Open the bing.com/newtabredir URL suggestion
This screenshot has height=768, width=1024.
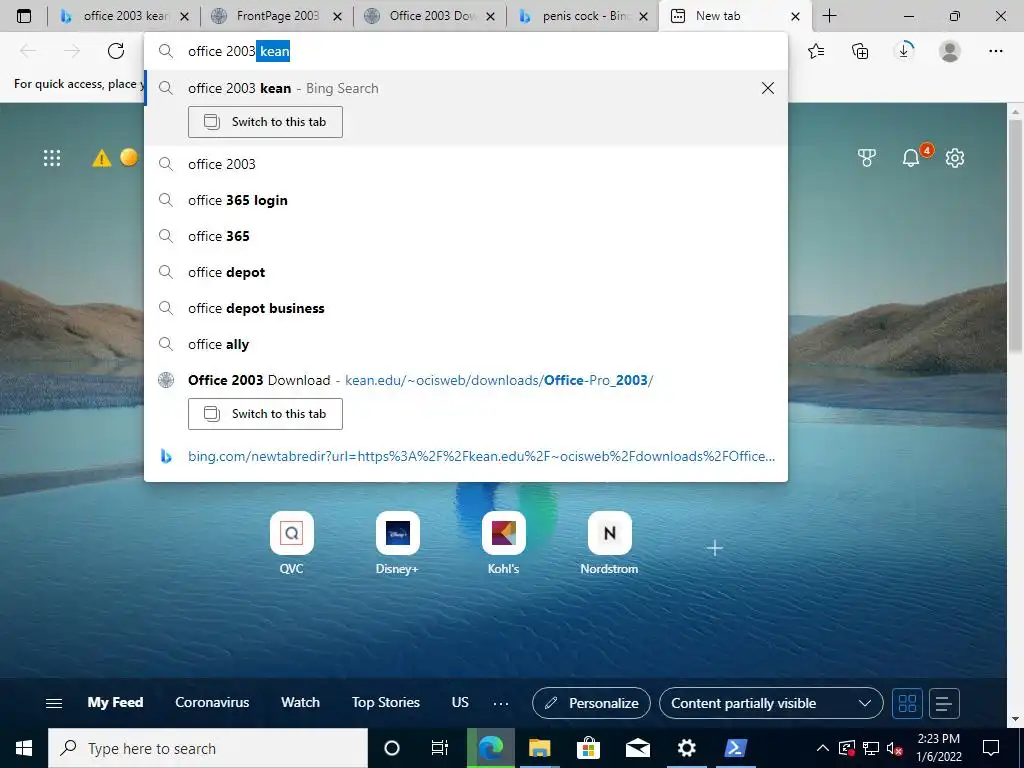(x=466, y=456)
